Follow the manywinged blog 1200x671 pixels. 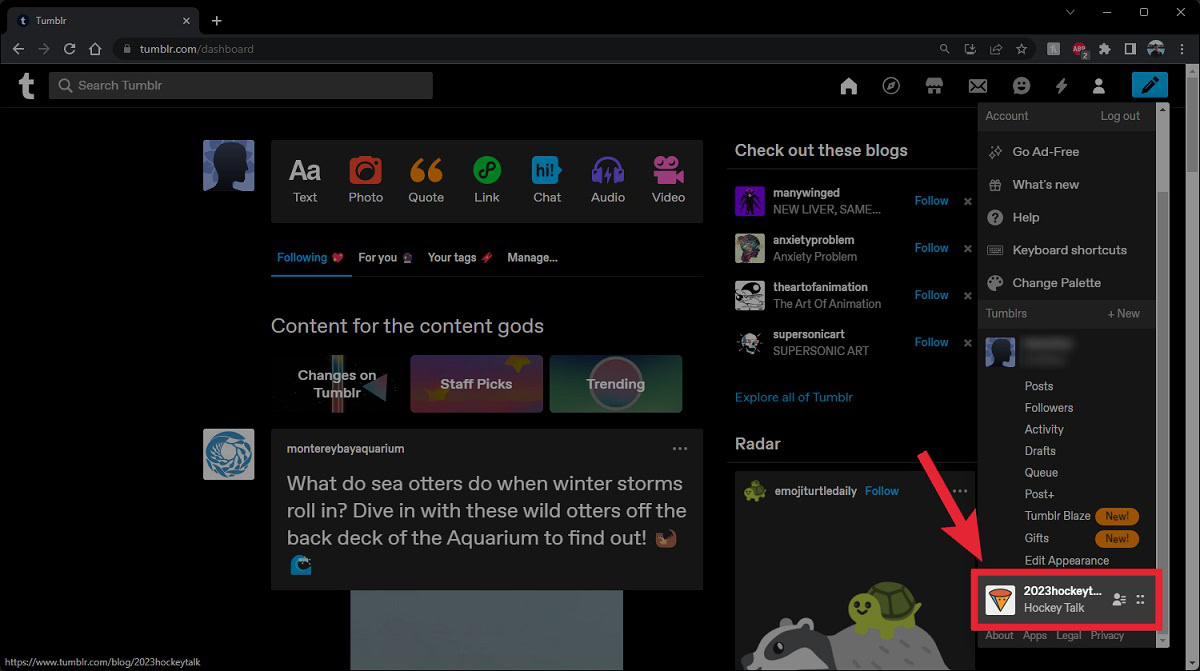931,201
